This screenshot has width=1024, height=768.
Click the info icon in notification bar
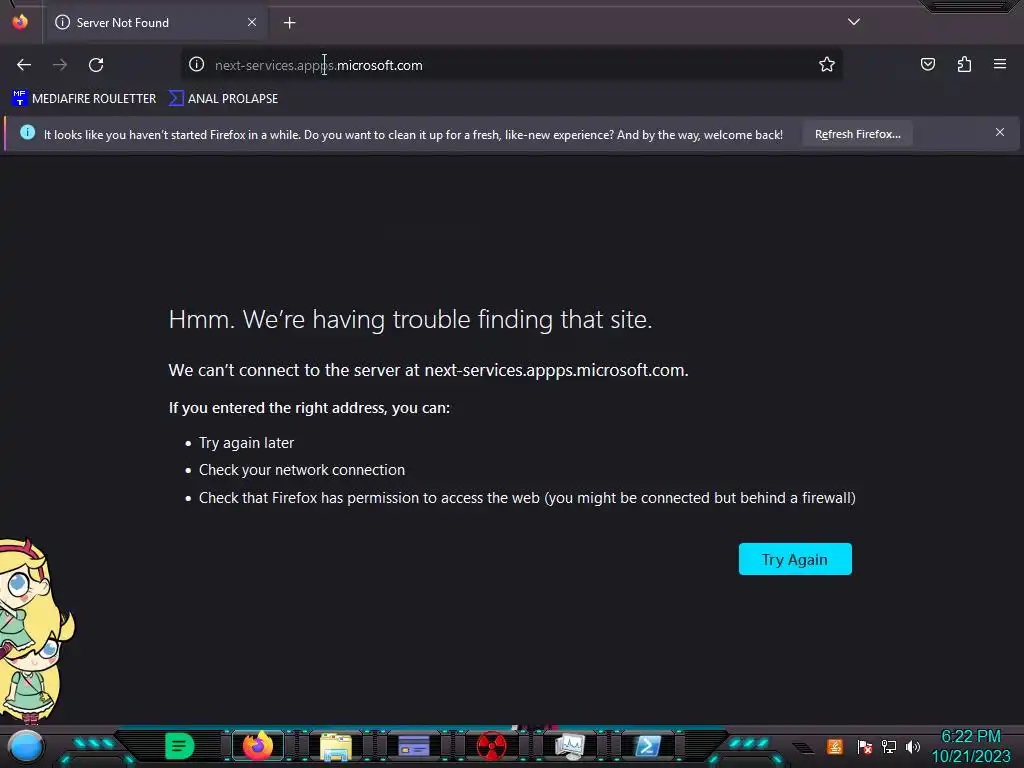pyautogui.click(x=27, y=133)
